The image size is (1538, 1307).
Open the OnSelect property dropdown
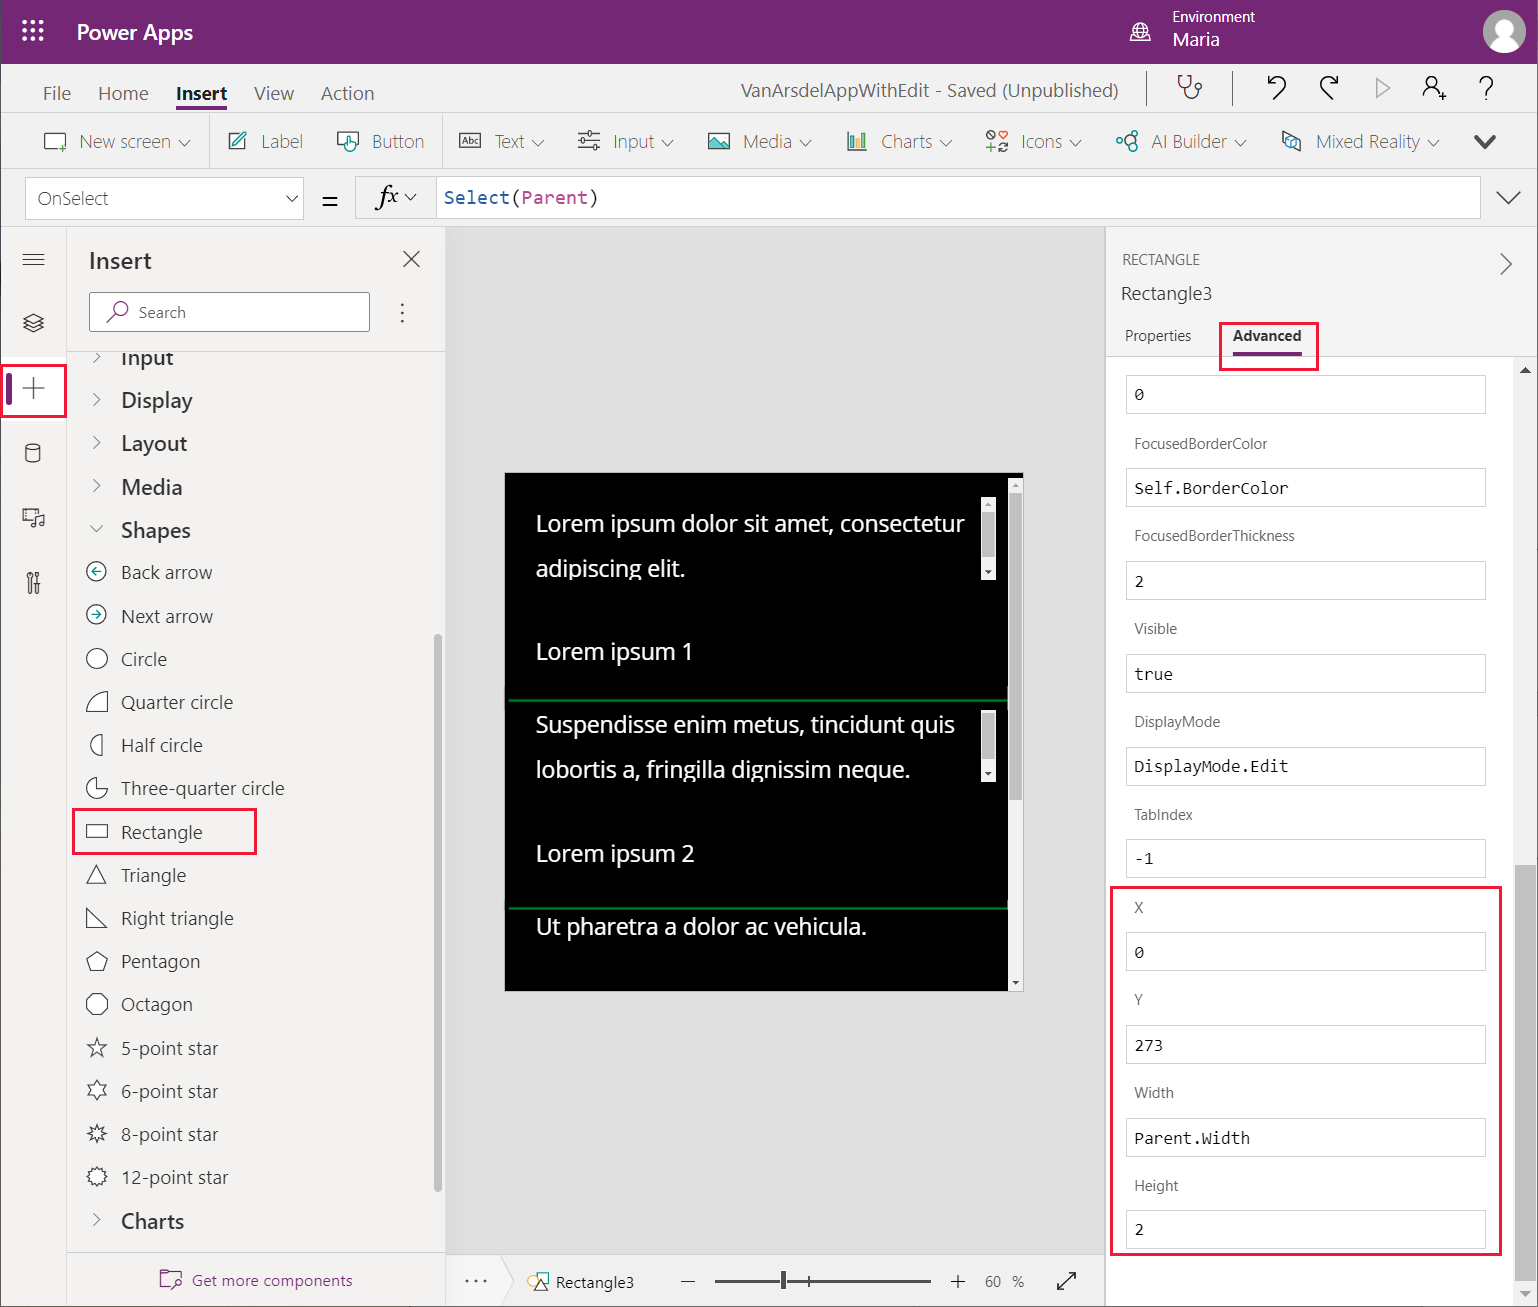tap(165, 198)
